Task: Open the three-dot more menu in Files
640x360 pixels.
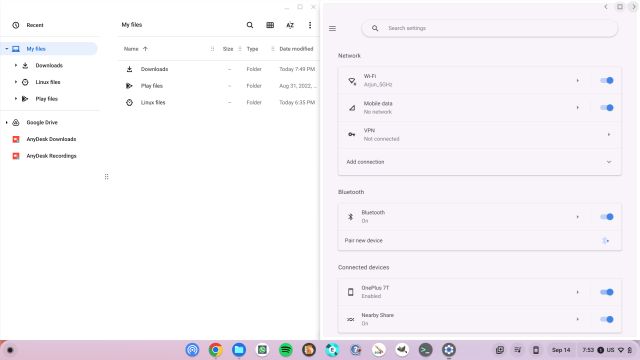Action: coord(310,25)
